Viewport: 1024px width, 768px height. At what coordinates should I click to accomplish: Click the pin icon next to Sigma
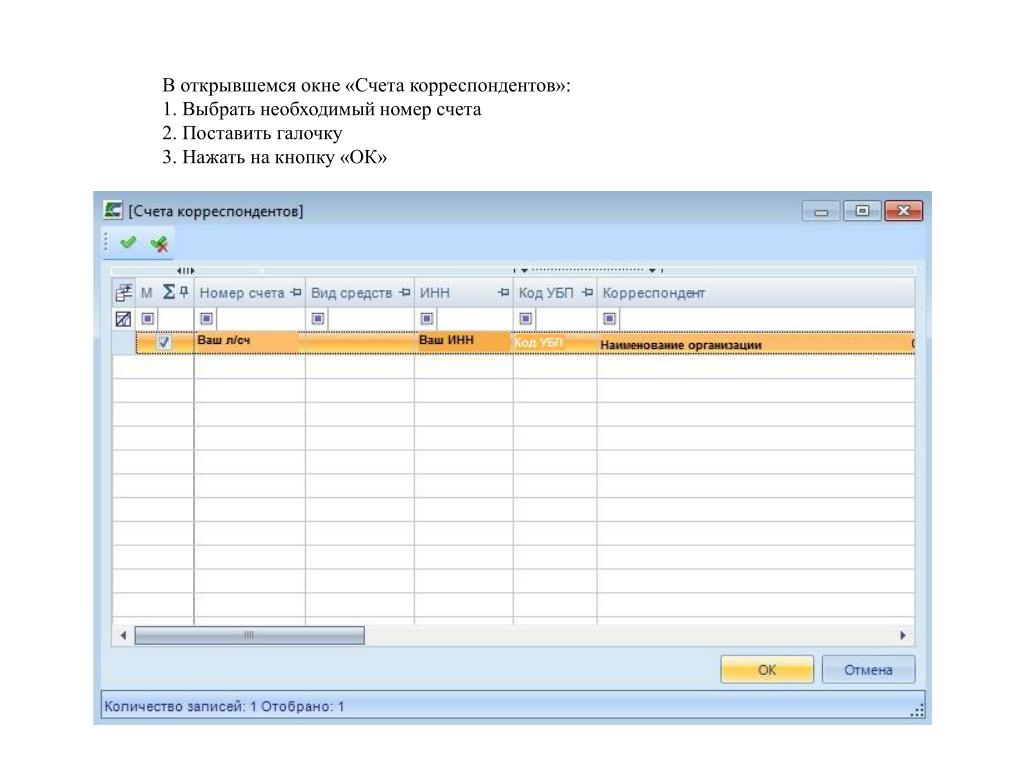coord(184,292)
